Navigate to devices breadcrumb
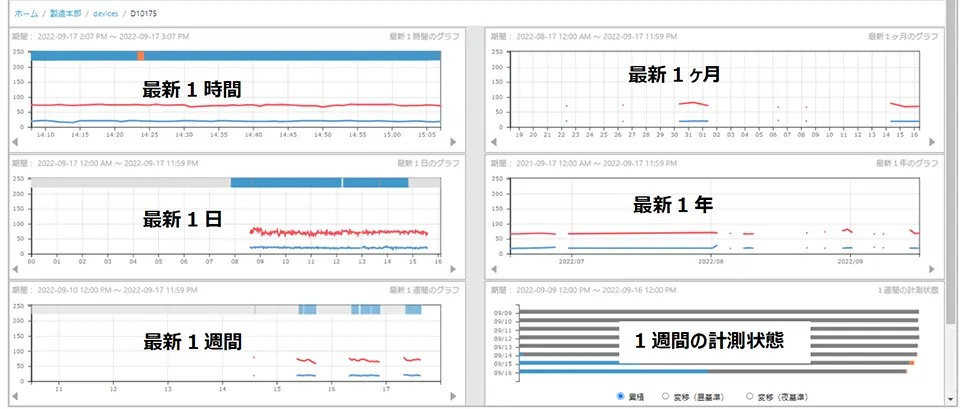The width and height of the screenshot is (960, 409). 105,13
